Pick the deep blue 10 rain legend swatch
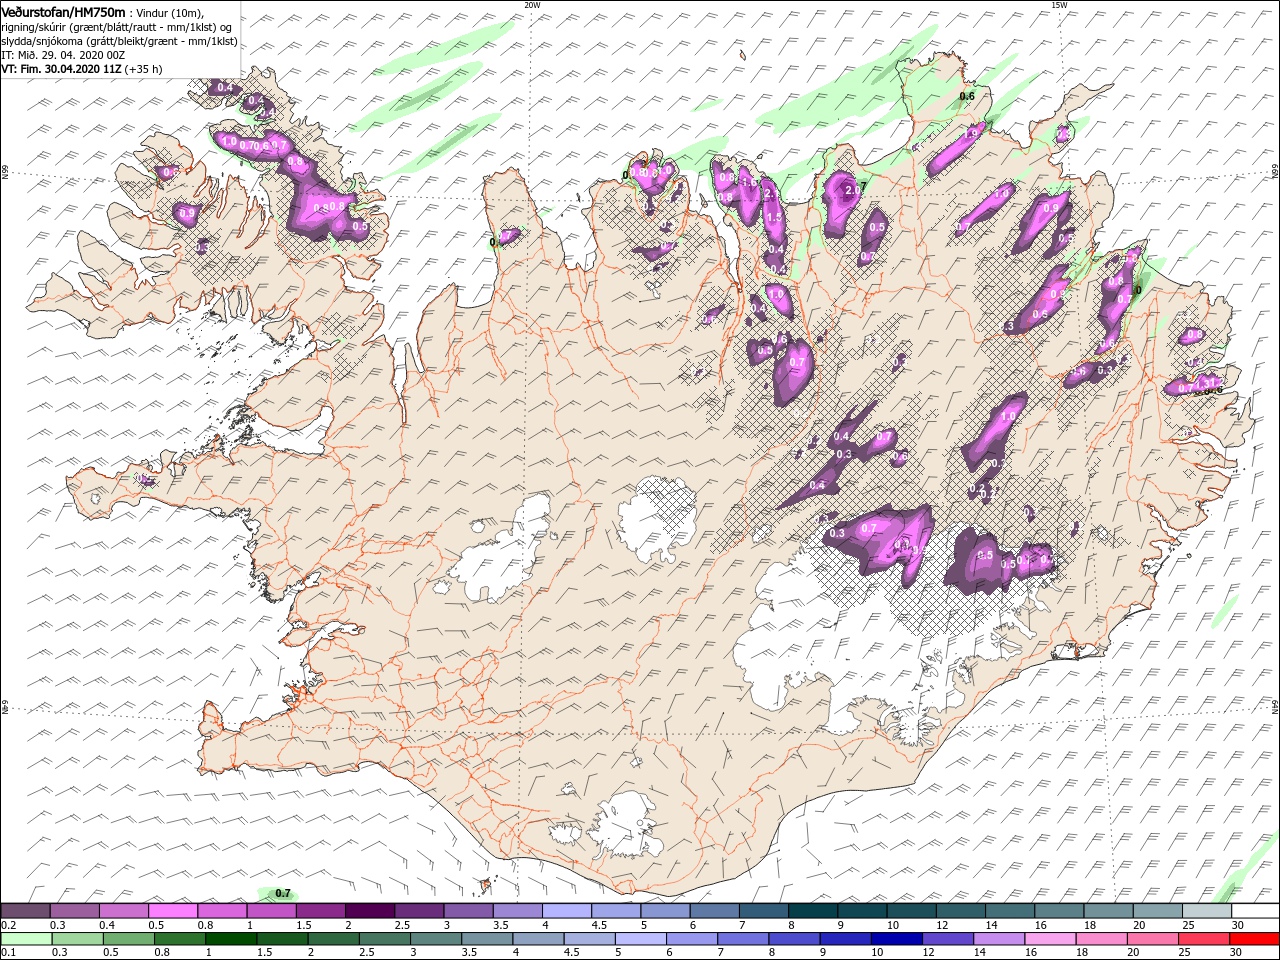Image resolution: width=1280 pixels, height=960 pixels. pyautogui.click(x=897, y=939)
